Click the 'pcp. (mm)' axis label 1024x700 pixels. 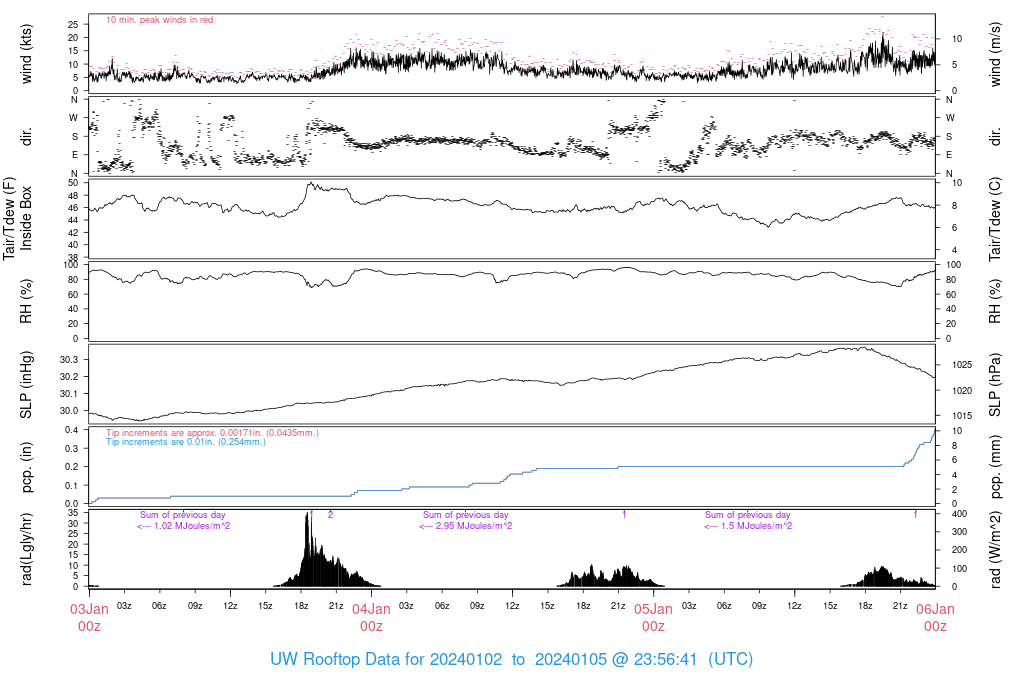pos(995,468)
